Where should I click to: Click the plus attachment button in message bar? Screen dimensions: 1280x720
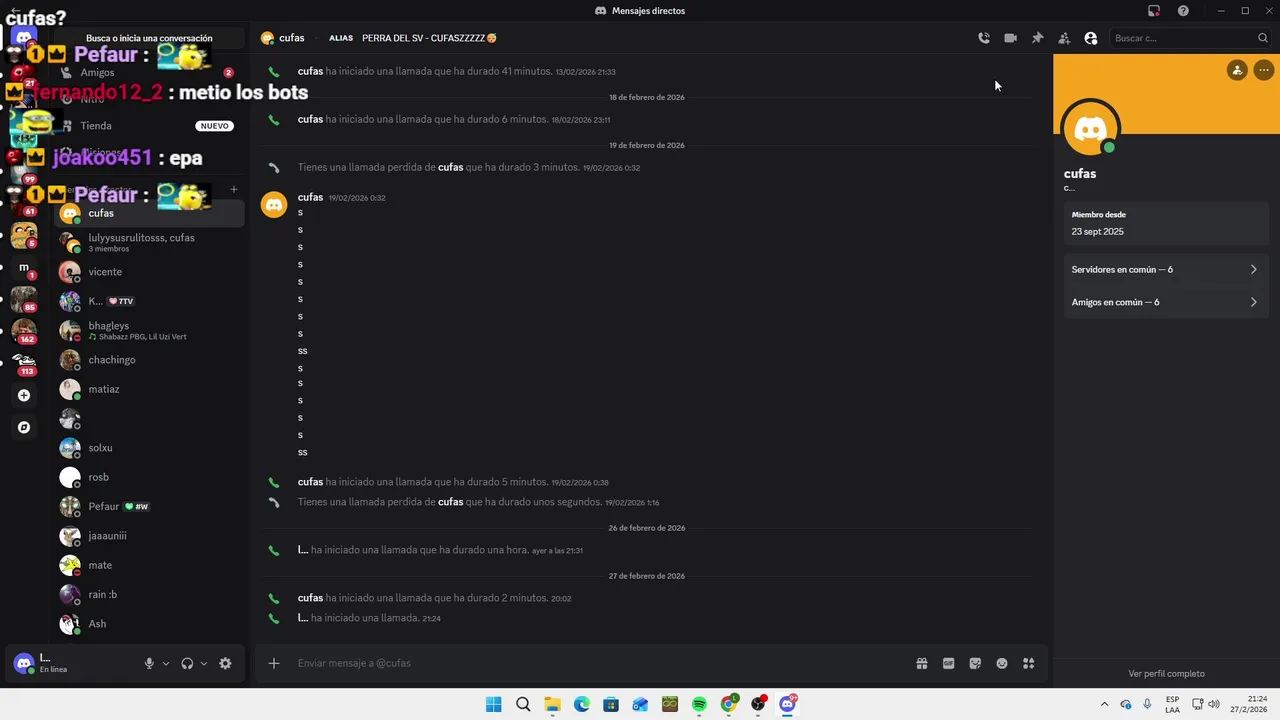click(274, 663)
